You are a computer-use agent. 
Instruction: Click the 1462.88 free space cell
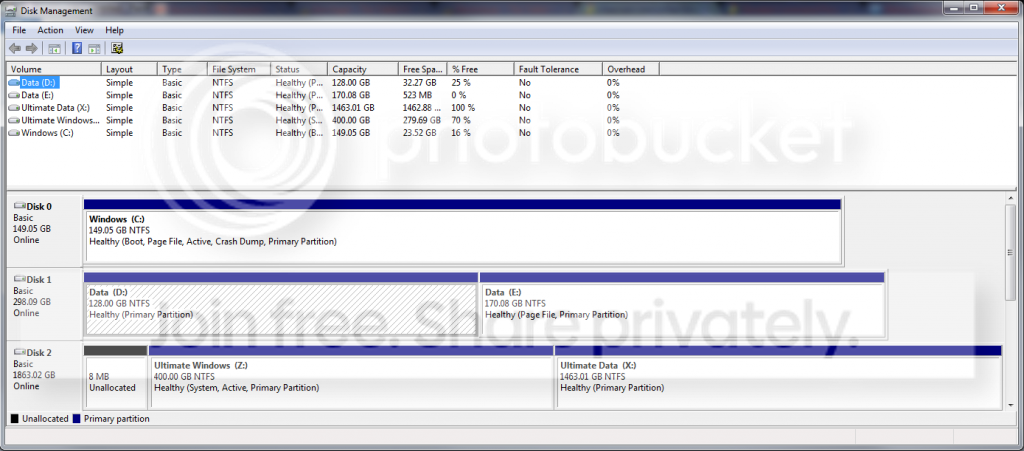(421, 108)
